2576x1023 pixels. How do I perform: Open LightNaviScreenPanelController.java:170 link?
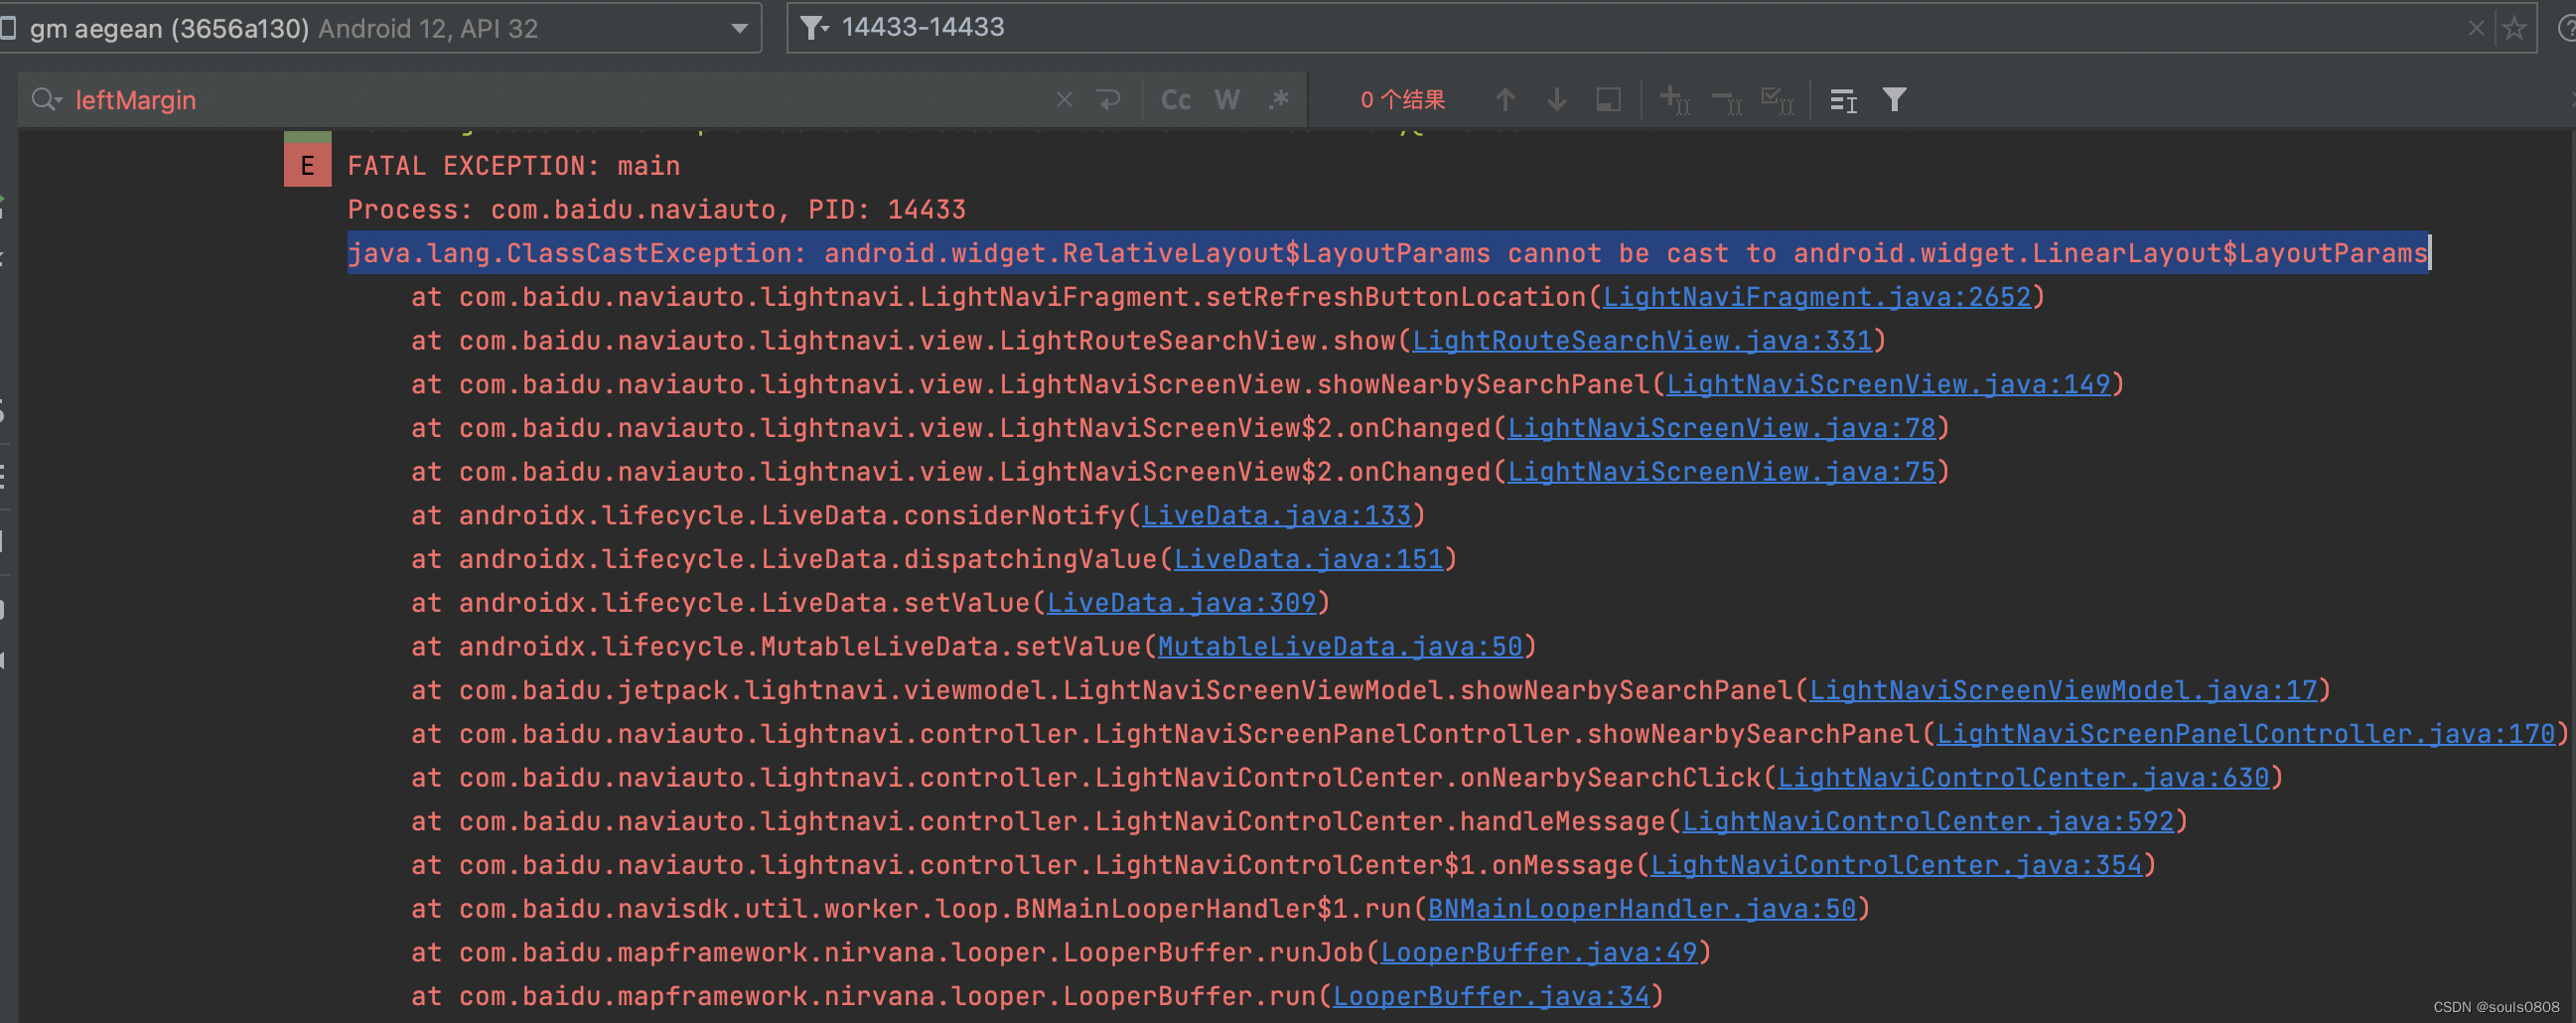[2246, 735]
